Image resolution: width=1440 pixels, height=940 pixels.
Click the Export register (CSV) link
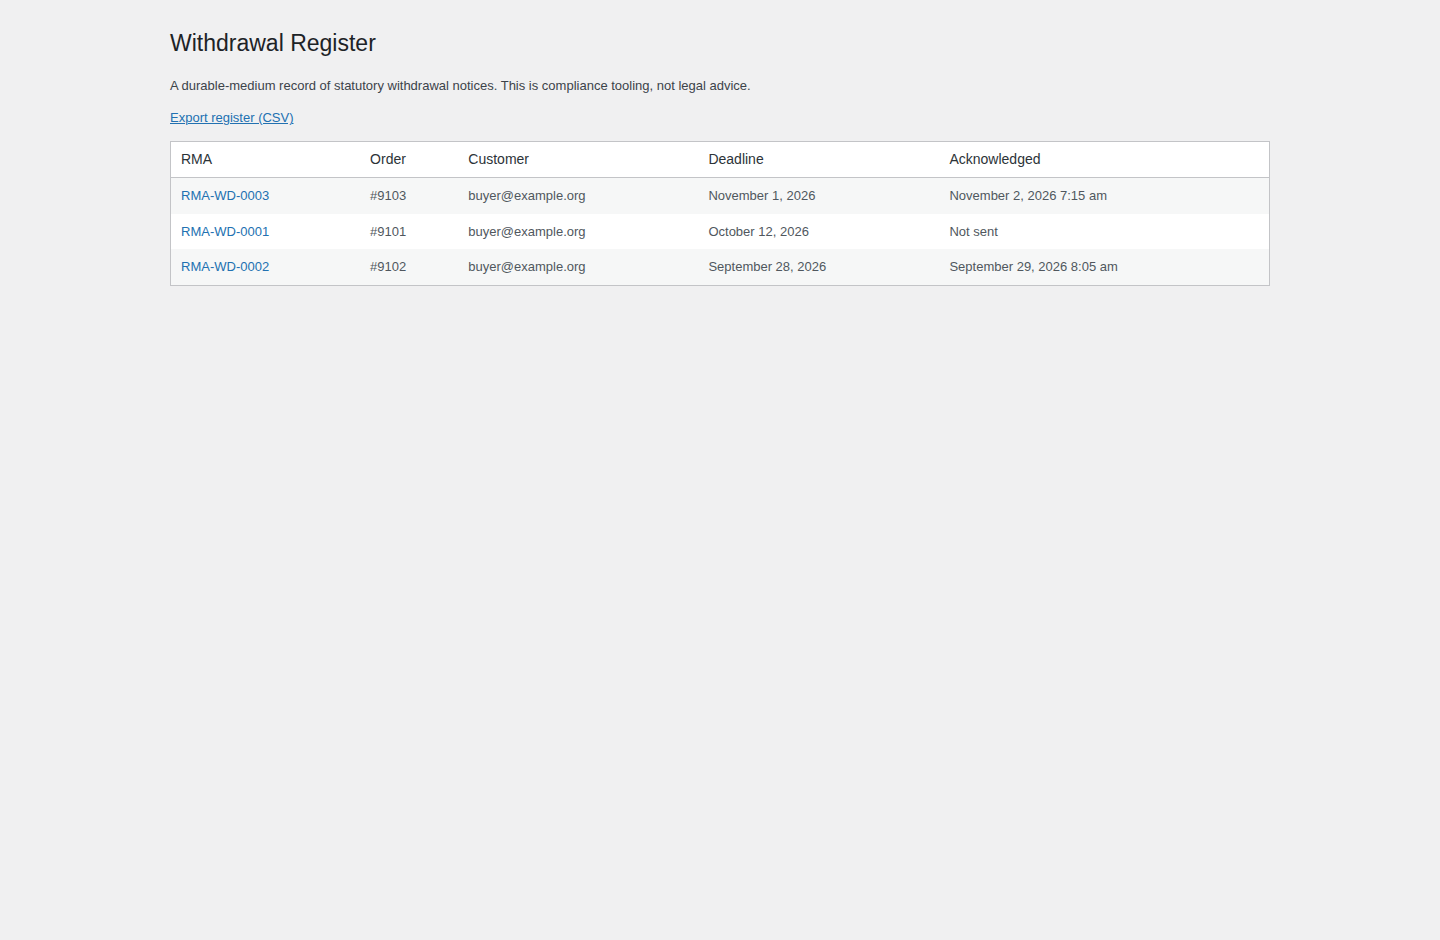click(232, 118)
